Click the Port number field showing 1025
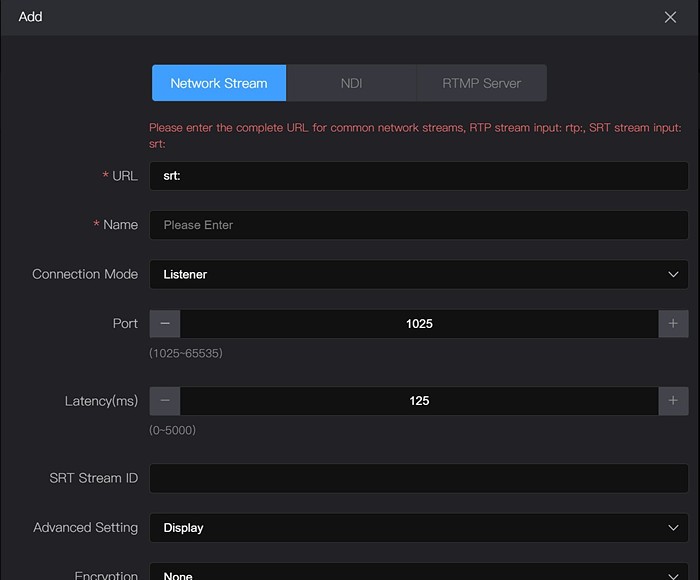 [x=419, y=324]
